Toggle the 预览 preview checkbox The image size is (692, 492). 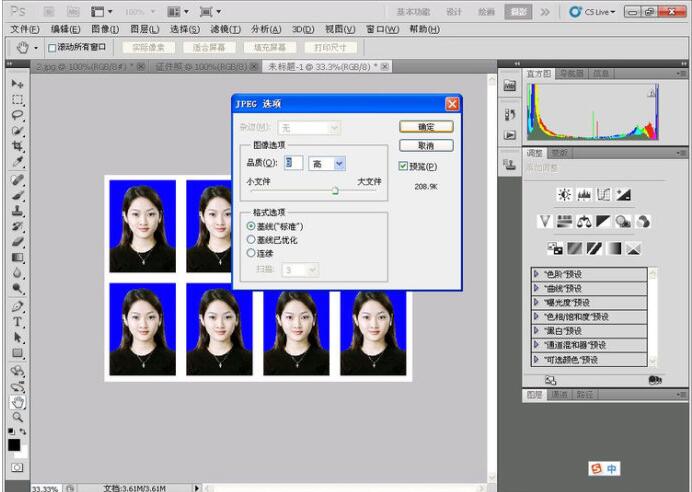403,166
